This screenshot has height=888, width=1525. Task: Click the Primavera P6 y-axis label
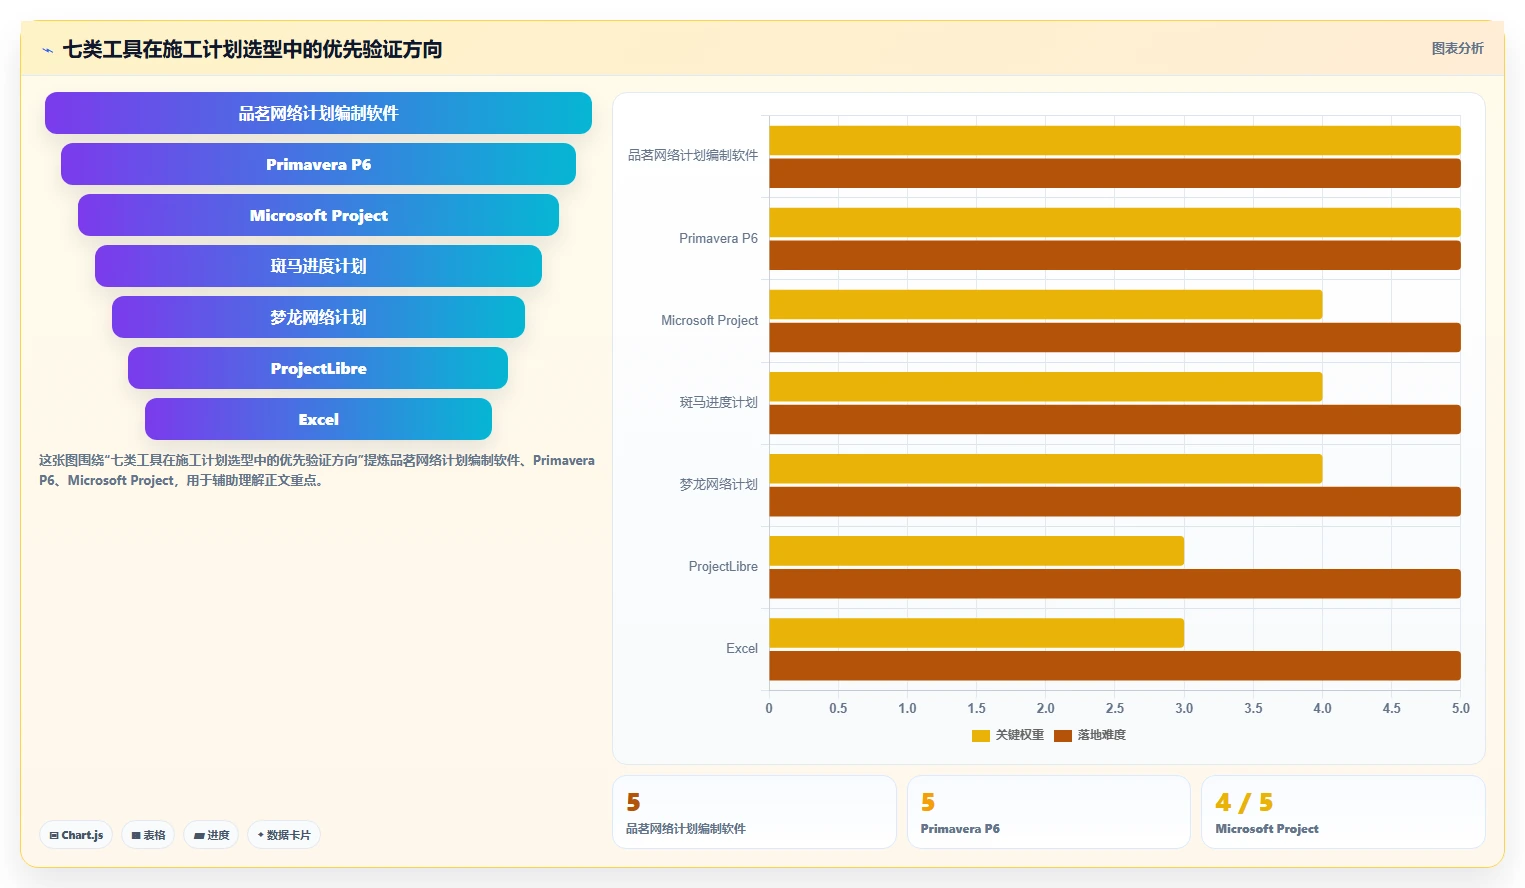pos(718,238)
